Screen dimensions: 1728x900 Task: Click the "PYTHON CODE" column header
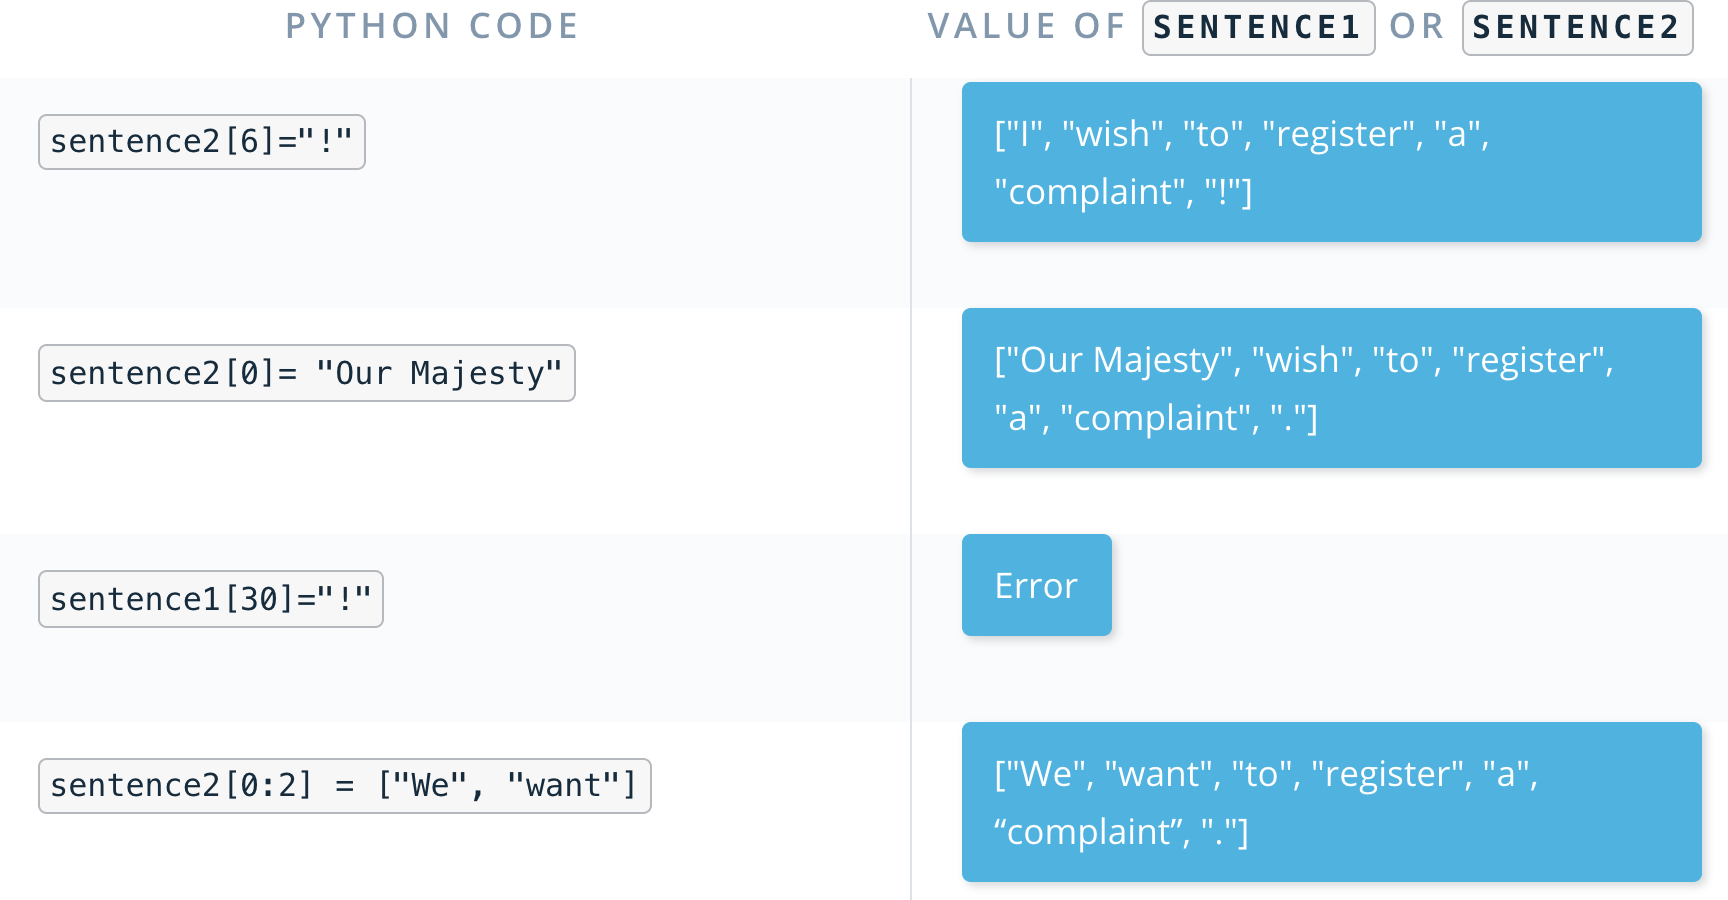432,26
